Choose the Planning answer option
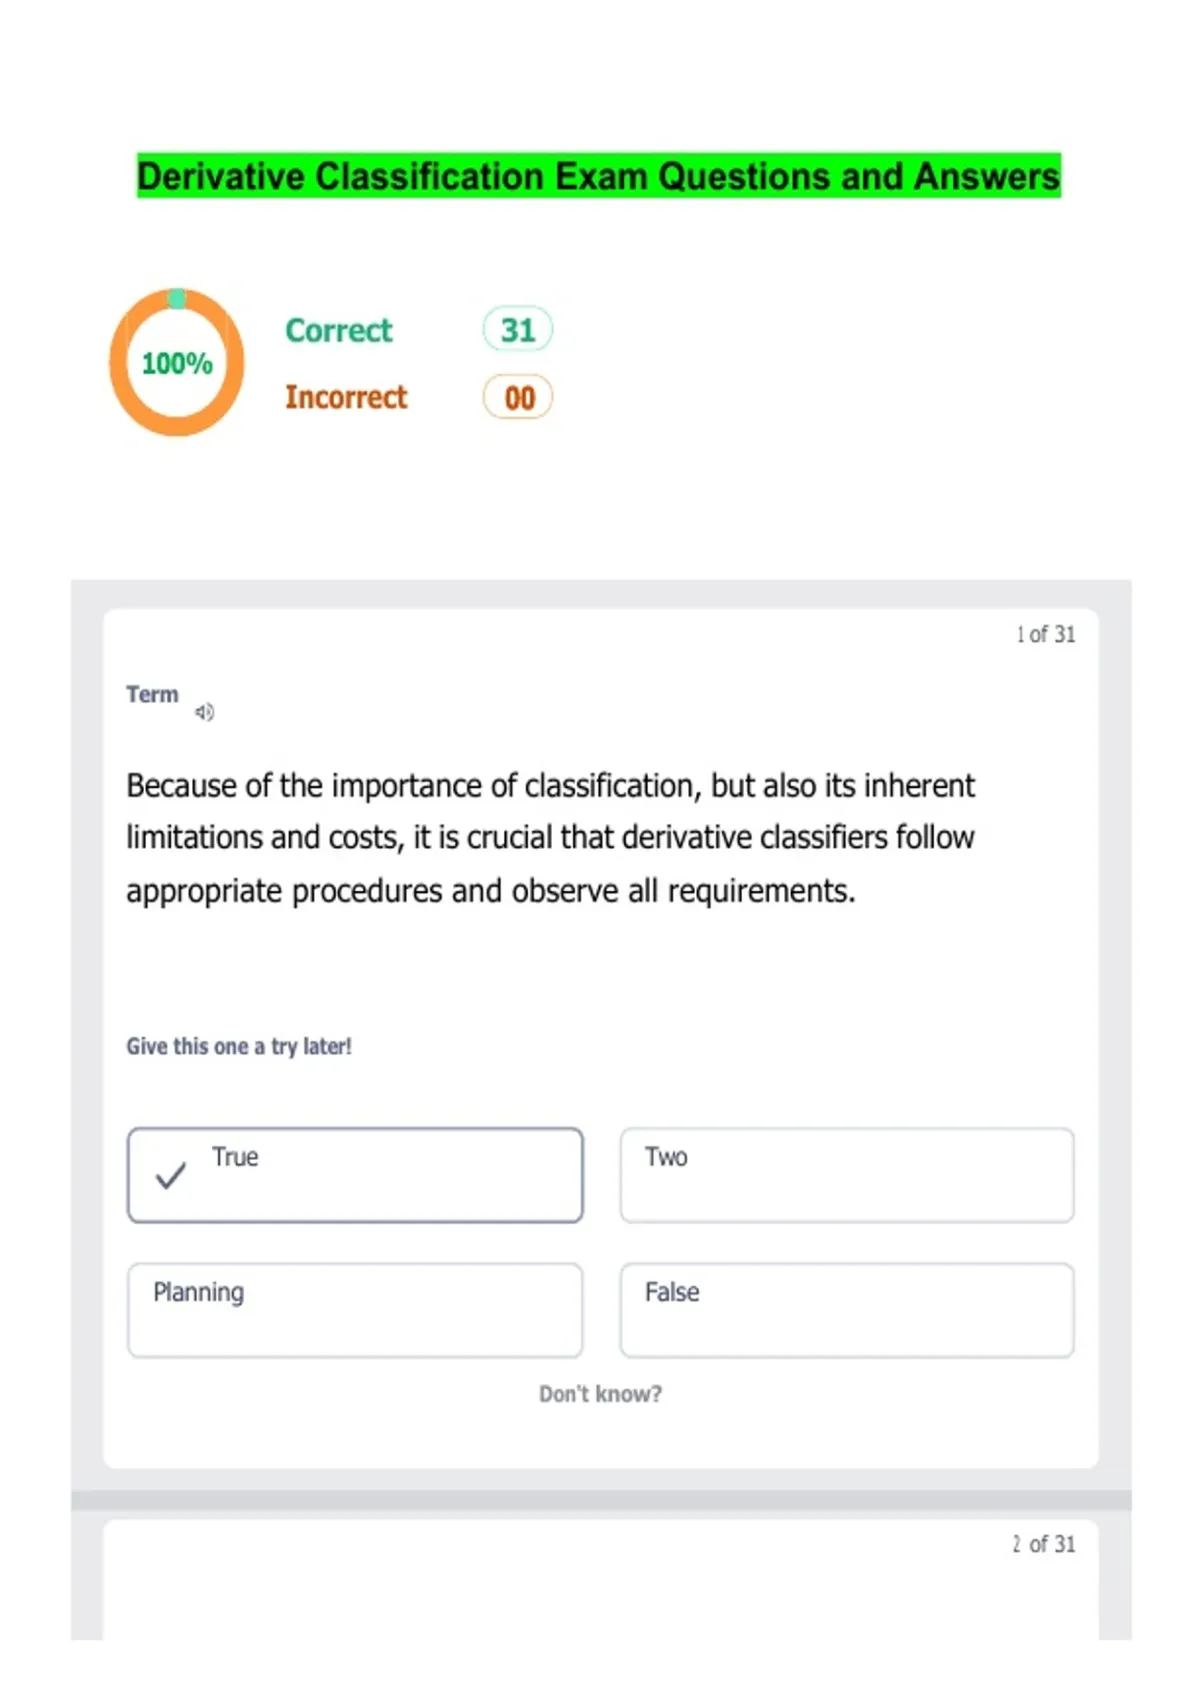The image size is (1200, 1700). 355,1310
